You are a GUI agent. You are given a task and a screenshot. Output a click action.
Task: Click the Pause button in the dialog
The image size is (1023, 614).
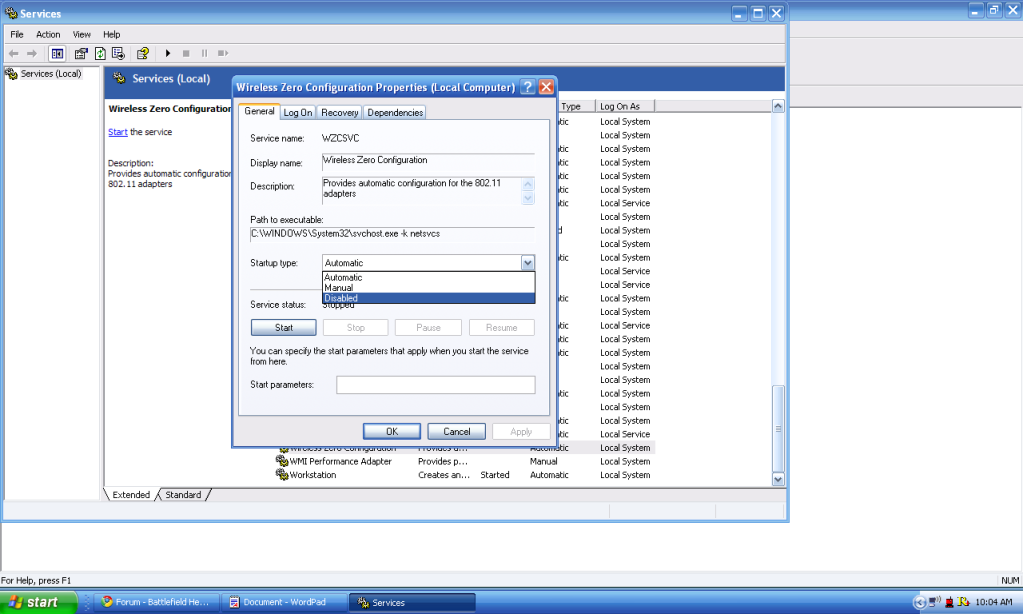428,328
